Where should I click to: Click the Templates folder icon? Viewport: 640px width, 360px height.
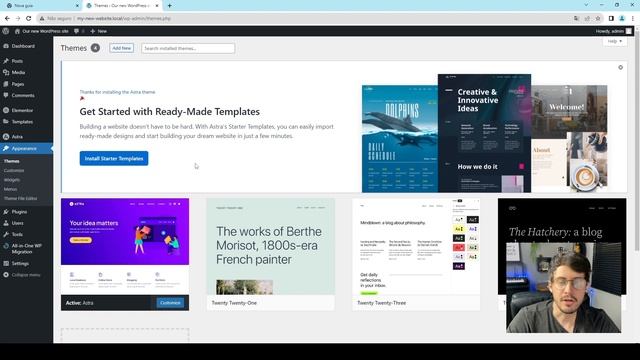click(x=6, y=122)
